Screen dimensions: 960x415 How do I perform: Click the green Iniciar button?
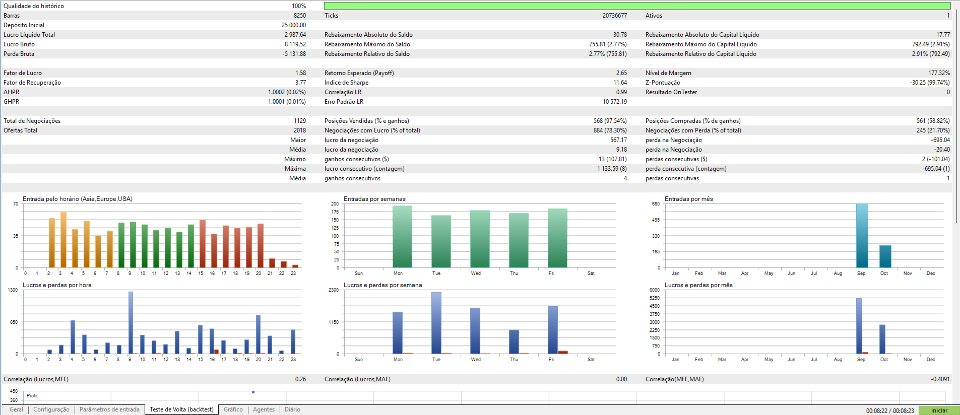(x=939, y=410)
